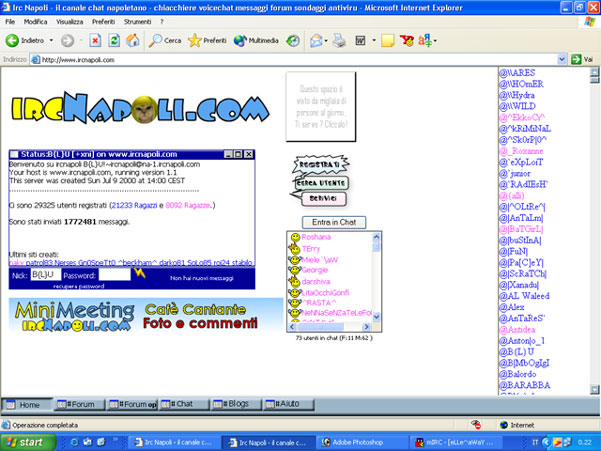Click the Edit with Word icon
The image size is (601, 451).
point(360,40)
